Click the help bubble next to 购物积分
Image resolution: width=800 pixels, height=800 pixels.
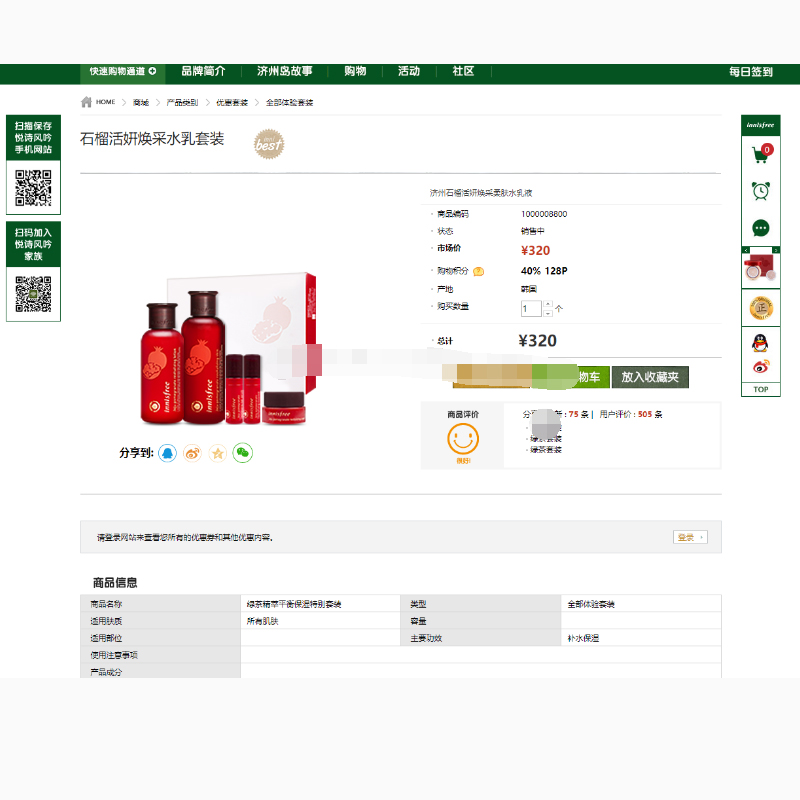[479, 271]
